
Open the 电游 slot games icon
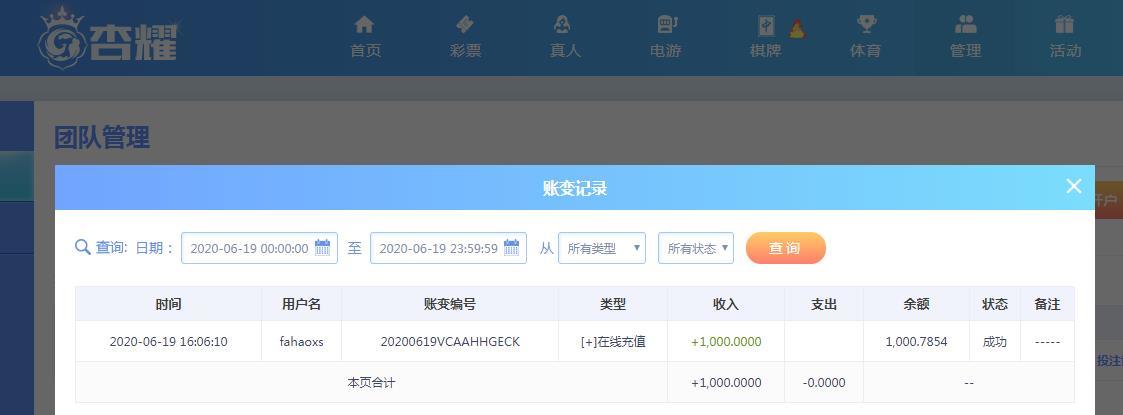665,24
